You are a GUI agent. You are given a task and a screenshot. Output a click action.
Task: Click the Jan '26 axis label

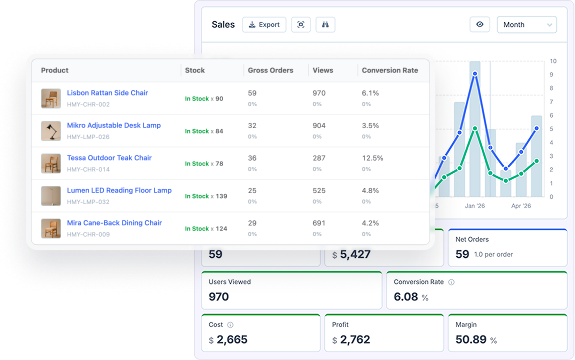pyautogui.click(x=475, y=206)
